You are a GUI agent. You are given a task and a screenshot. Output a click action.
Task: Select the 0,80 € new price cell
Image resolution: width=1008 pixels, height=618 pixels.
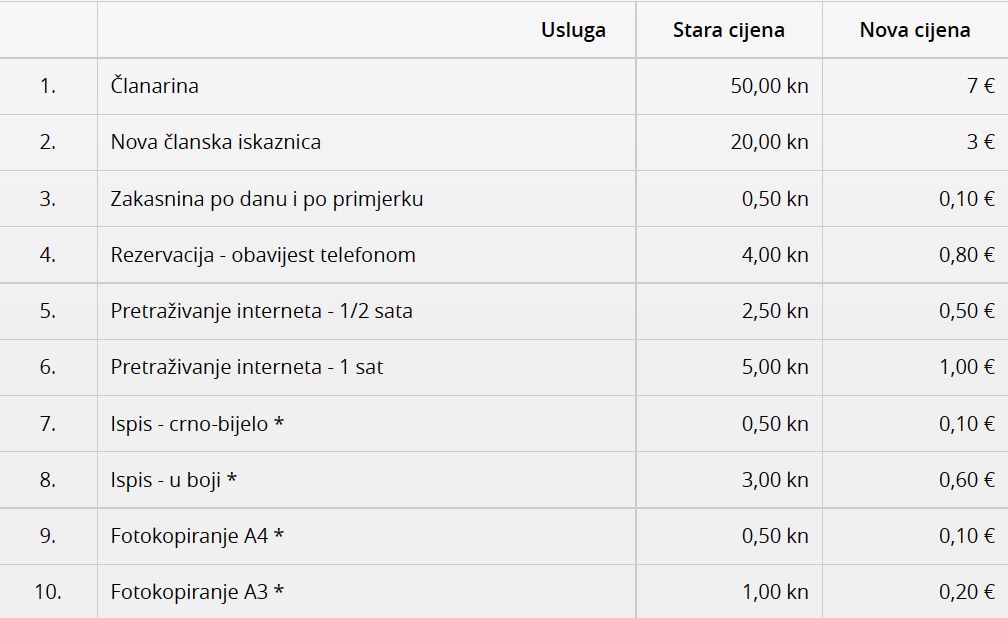pos(966,255)
